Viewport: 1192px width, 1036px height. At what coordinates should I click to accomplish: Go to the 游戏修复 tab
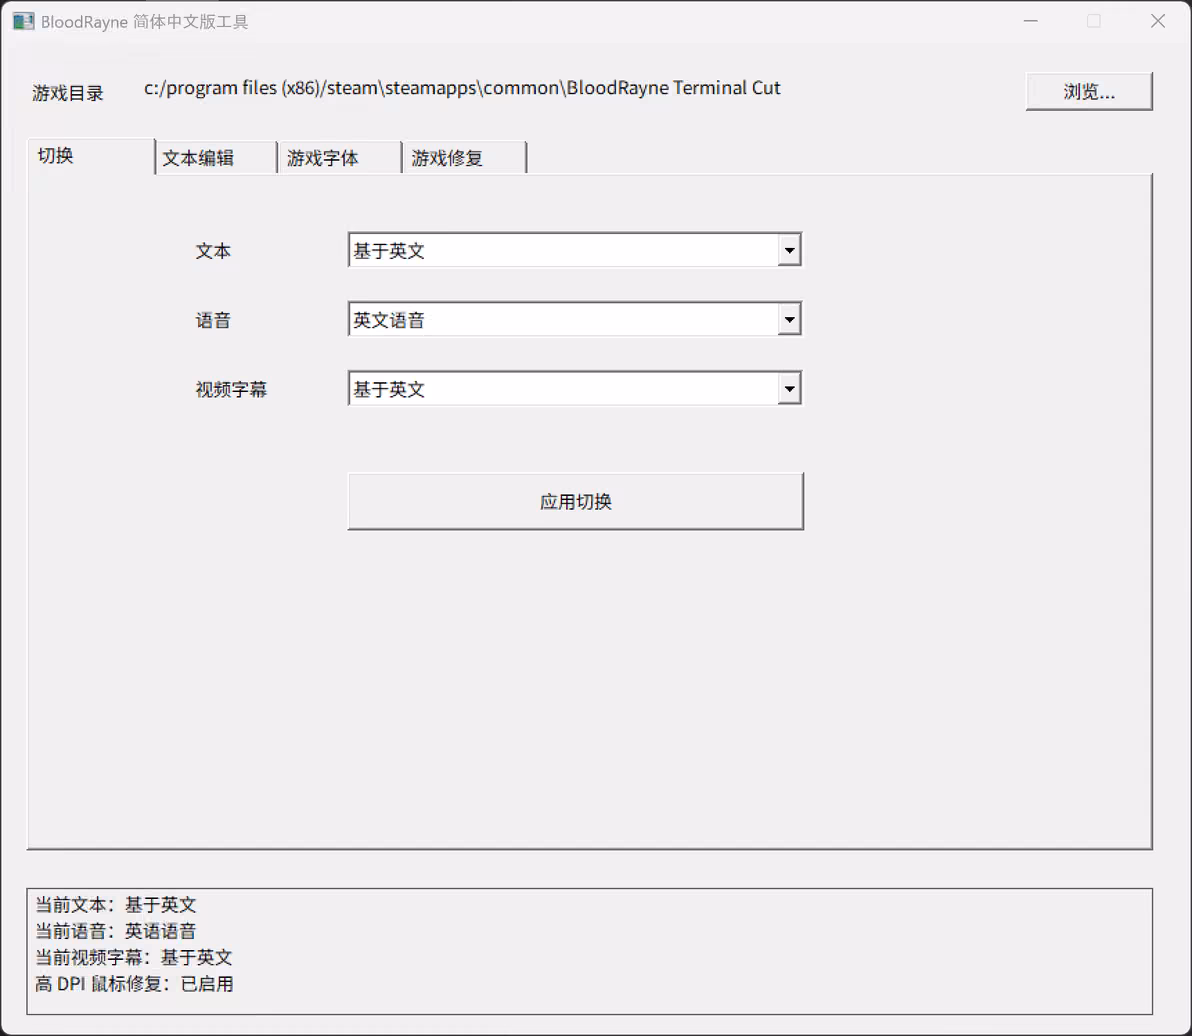(x=464, y=158)
